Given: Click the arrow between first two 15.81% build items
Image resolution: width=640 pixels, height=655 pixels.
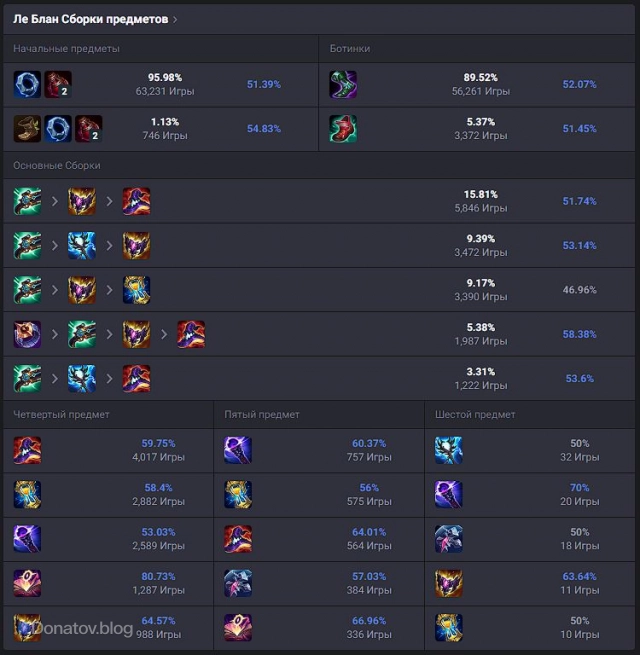Looking at the screenshot, I should point(55,201).
